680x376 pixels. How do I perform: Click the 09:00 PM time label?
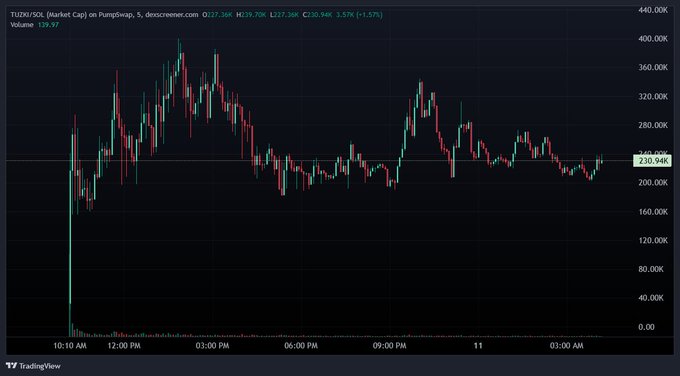tap(390, 346)
